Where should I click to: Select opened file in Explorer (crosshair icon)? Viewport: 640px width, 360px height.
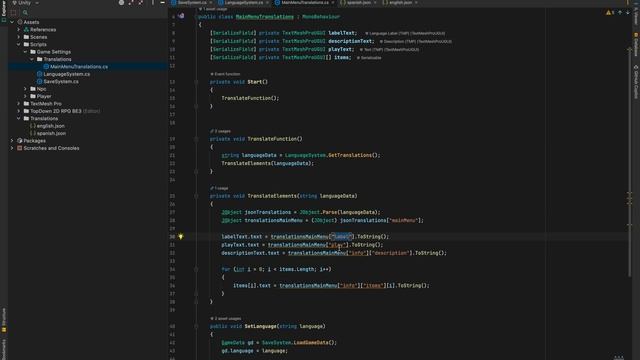click(121, 2)
